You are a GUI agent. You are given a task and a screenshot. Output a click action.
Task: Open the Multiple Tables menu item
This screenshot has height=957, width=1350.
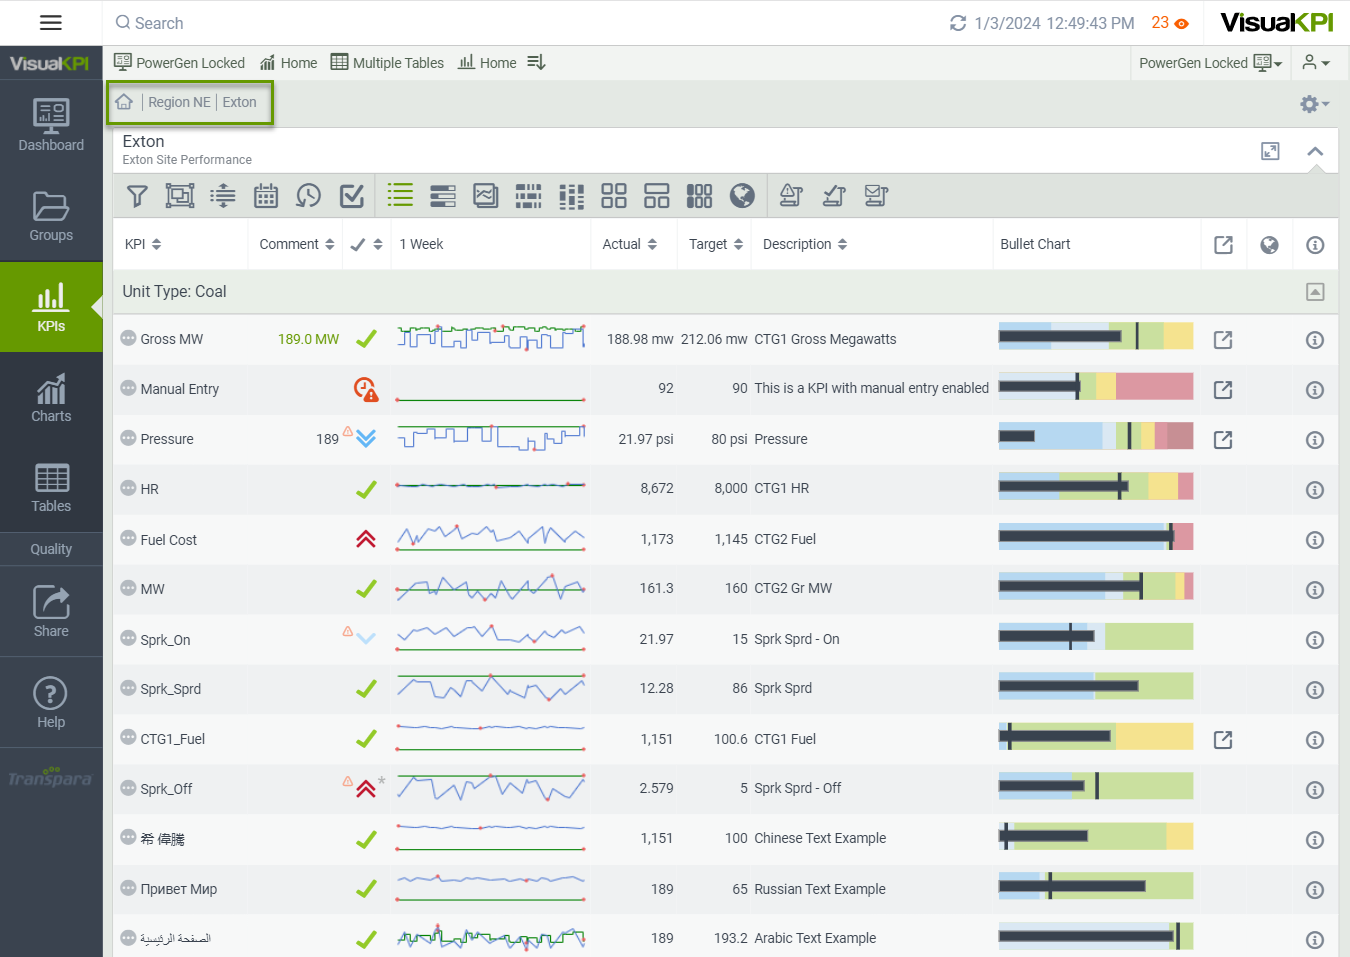coord(387,63)
